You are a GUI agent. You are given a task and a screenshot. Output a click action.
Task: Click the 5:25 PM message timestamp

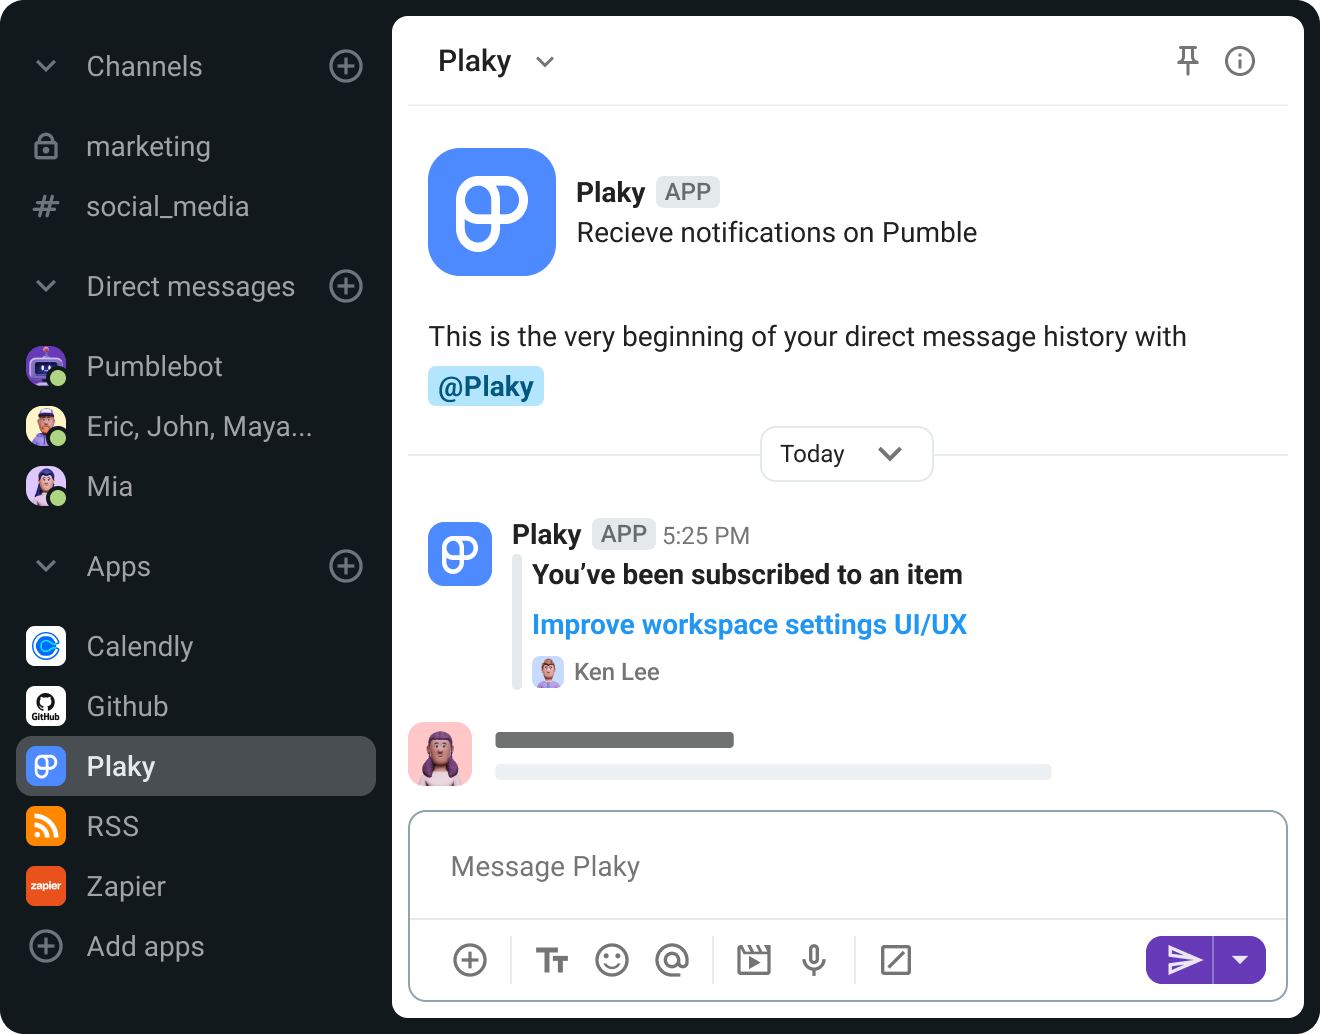click(x=706, y=536)
